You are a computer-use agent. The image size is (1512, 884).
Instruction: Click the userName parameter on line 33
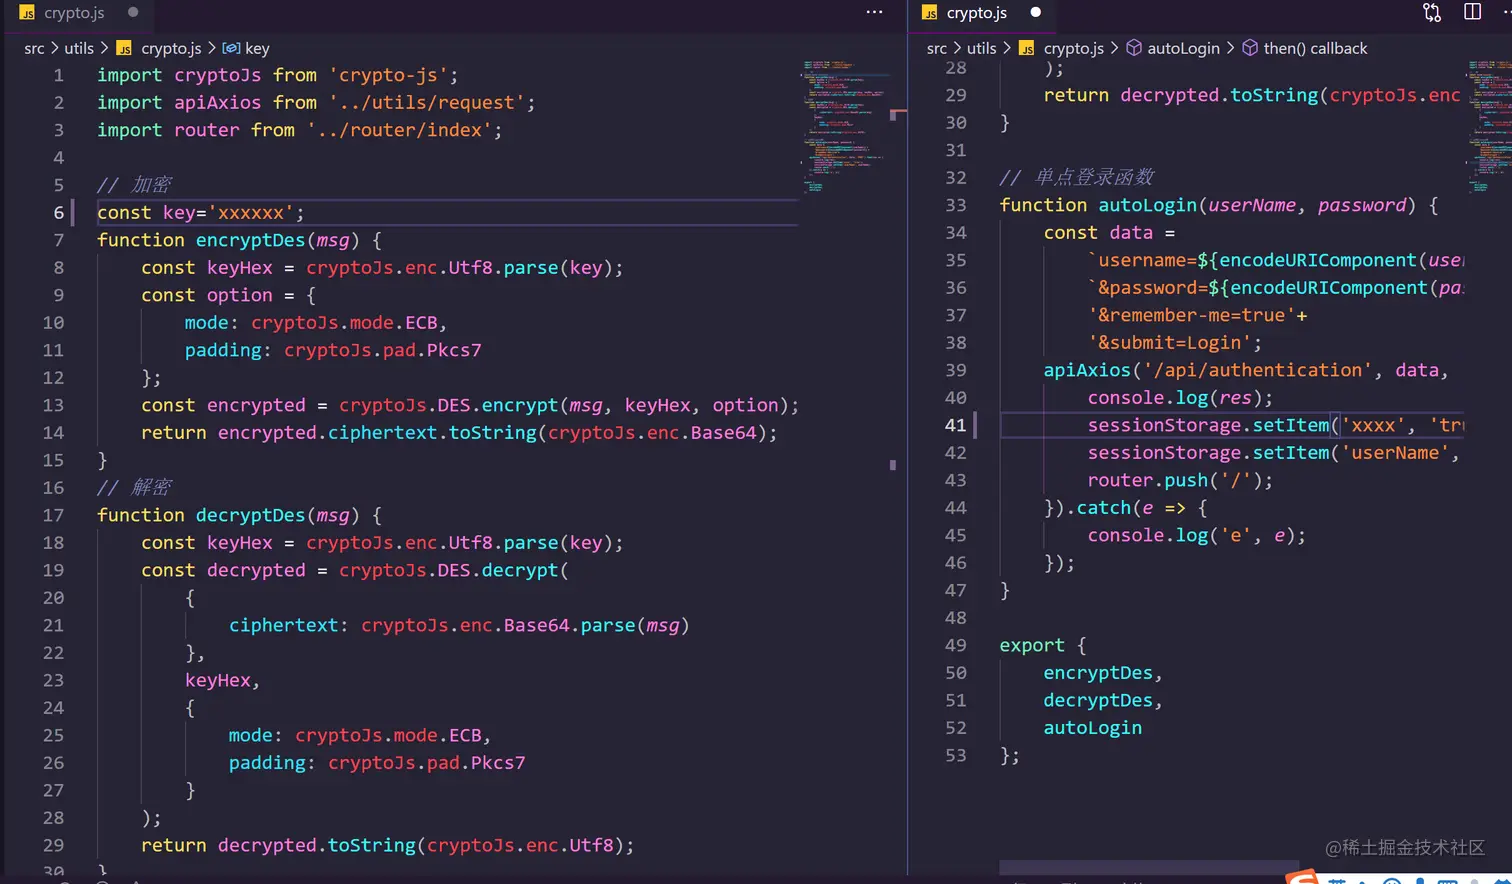(x=1252, y=205)
